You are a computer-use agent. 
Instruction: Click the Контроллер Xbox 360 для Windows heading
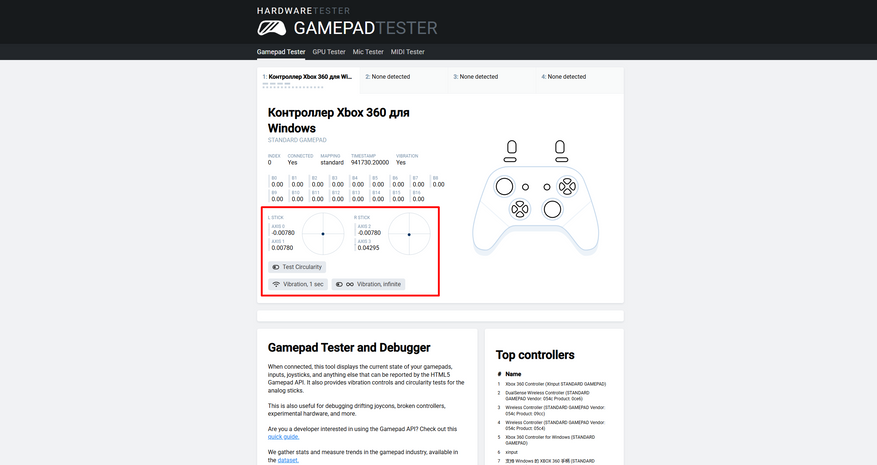click(338, 120)
